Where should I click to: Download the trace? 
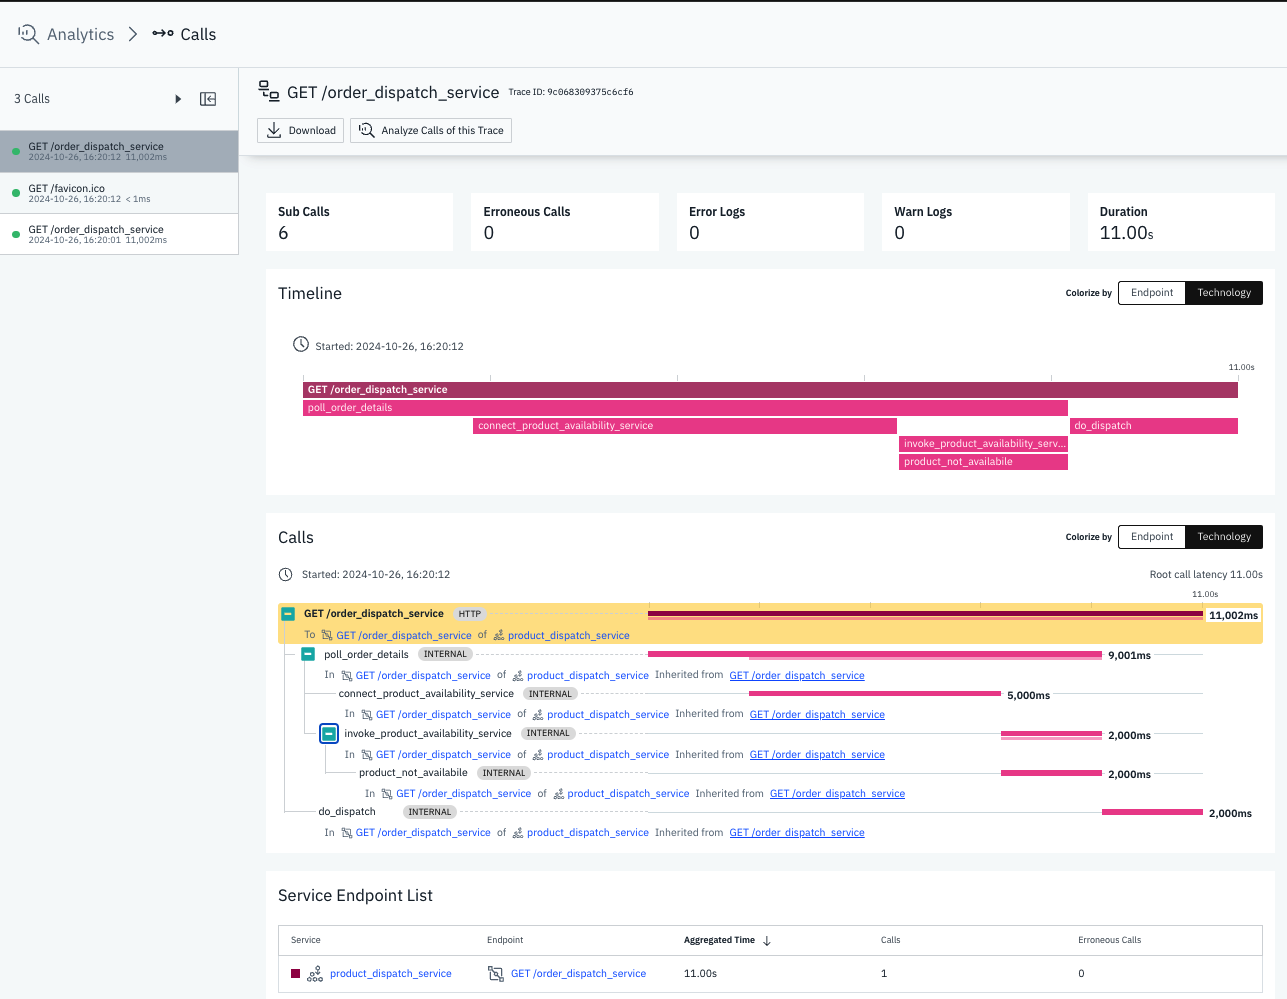301,131
